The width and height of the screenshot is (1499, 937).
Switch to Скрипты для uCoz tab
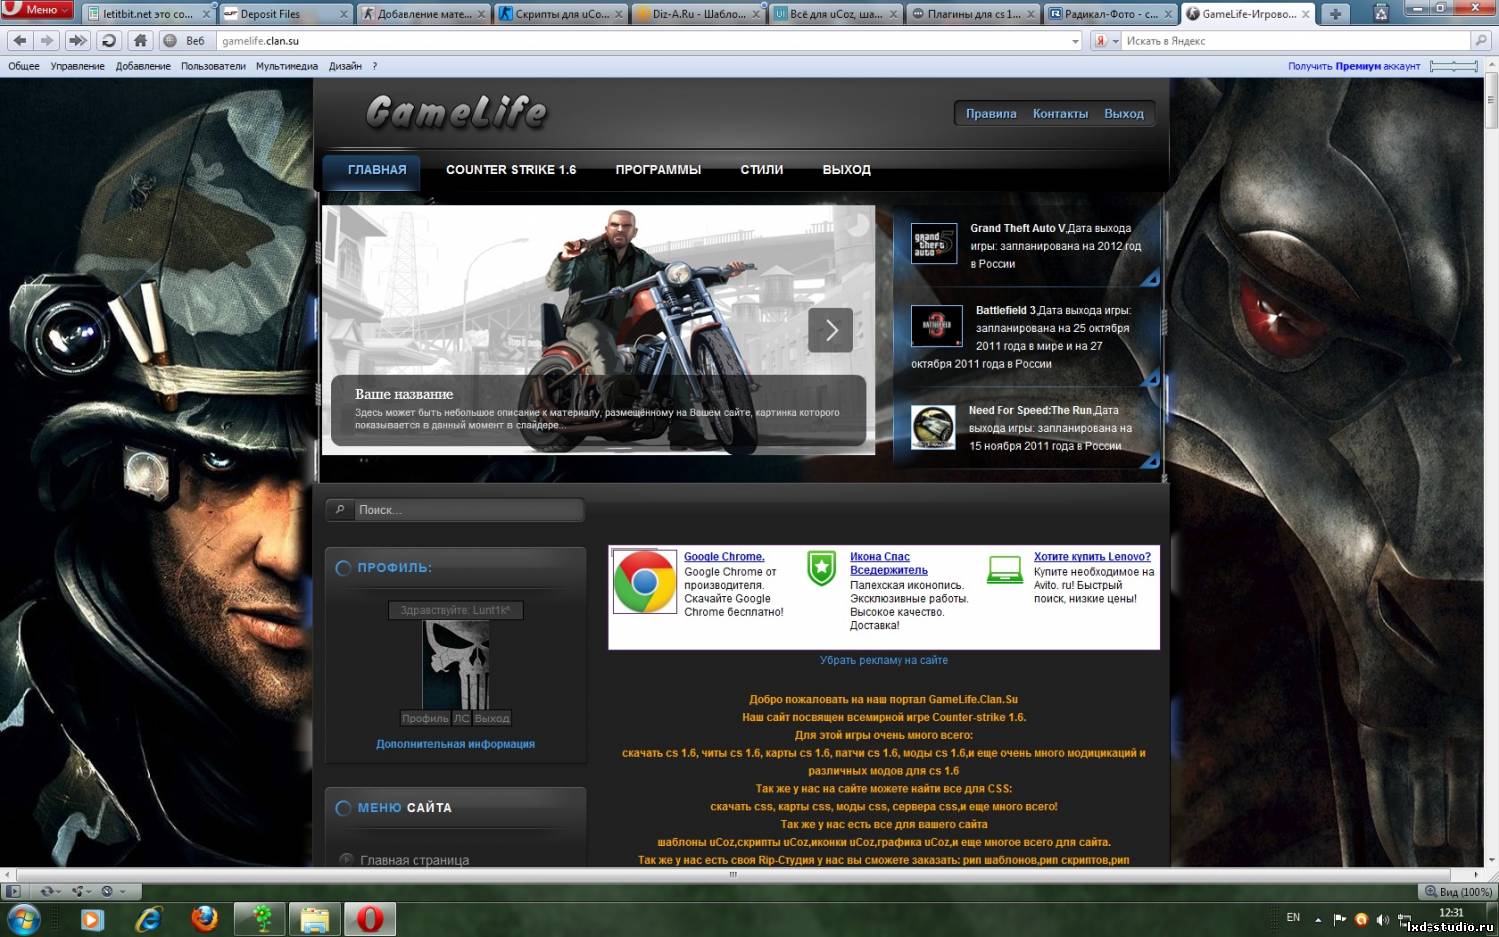[560, 14]
